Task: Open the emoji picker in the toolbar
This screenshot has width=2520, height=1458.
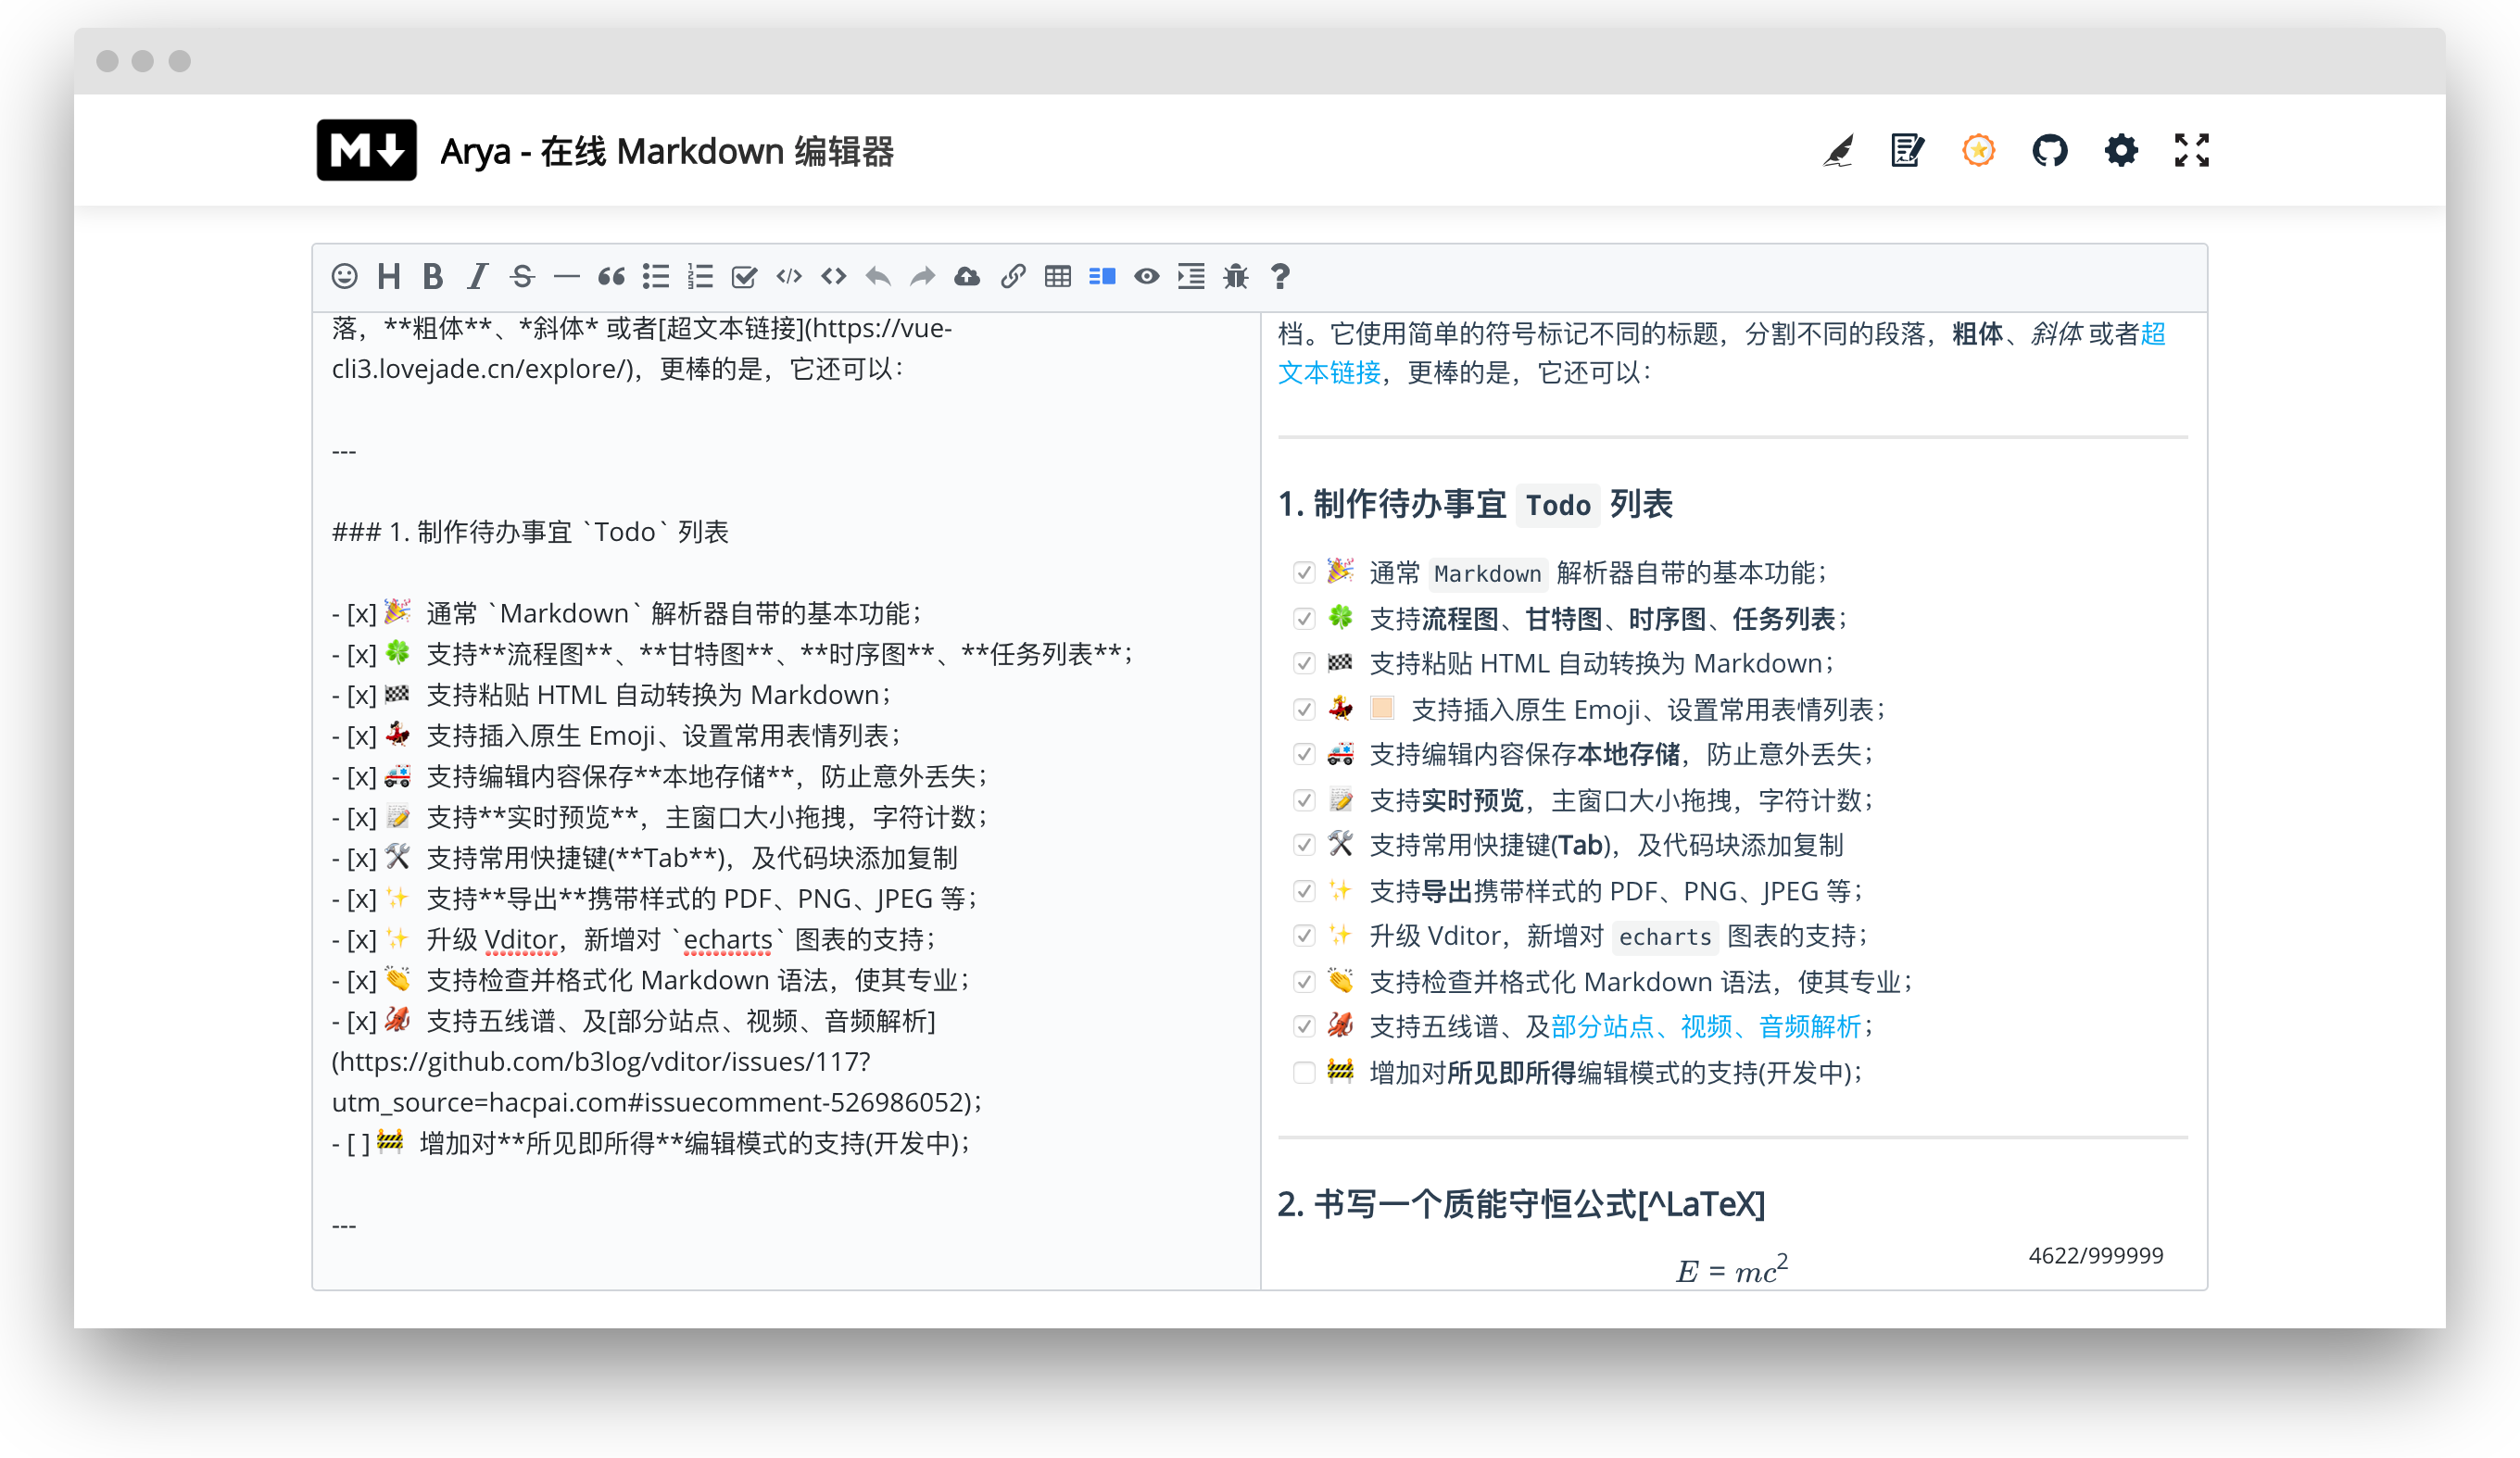Action: click(x=344, y=276)
